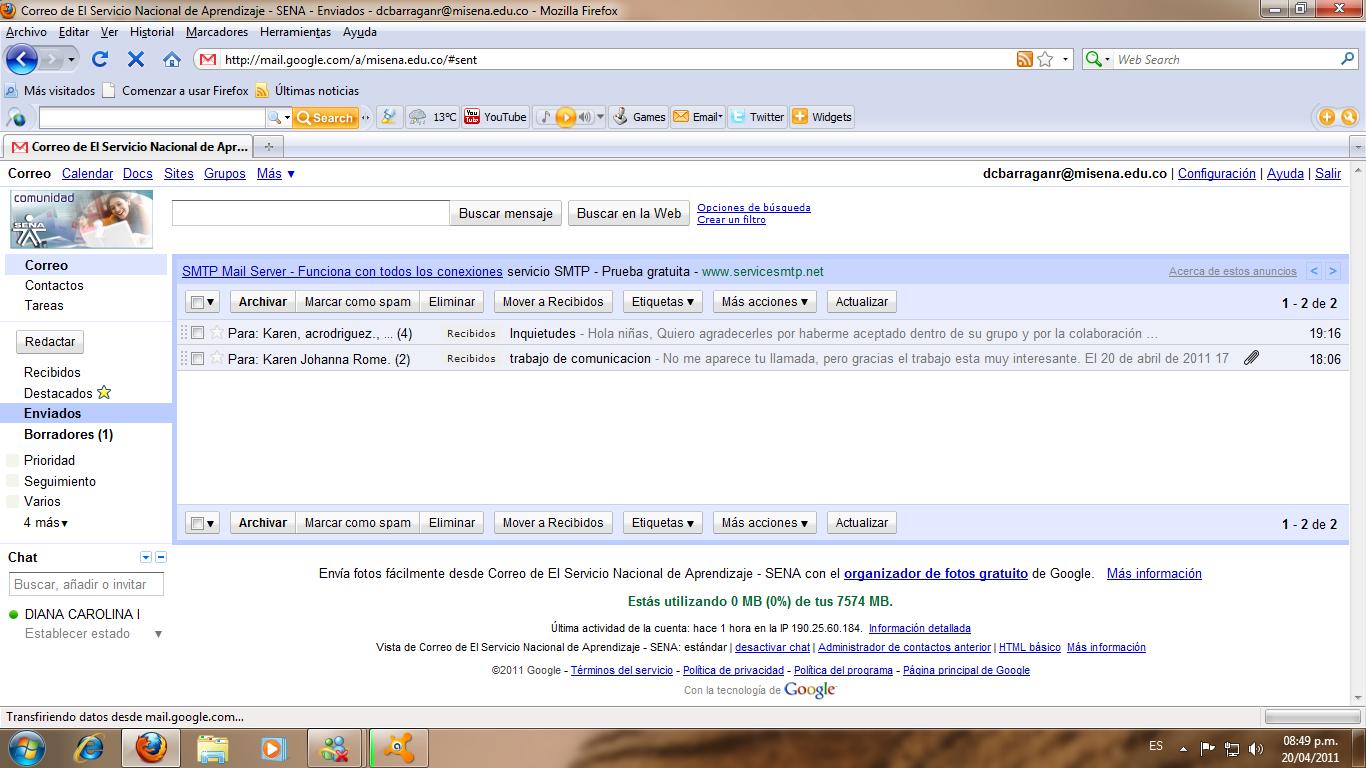Open the Email icon in the toolbar
Viewport: 1366px width, 768px height.
(x=697, y=116)
